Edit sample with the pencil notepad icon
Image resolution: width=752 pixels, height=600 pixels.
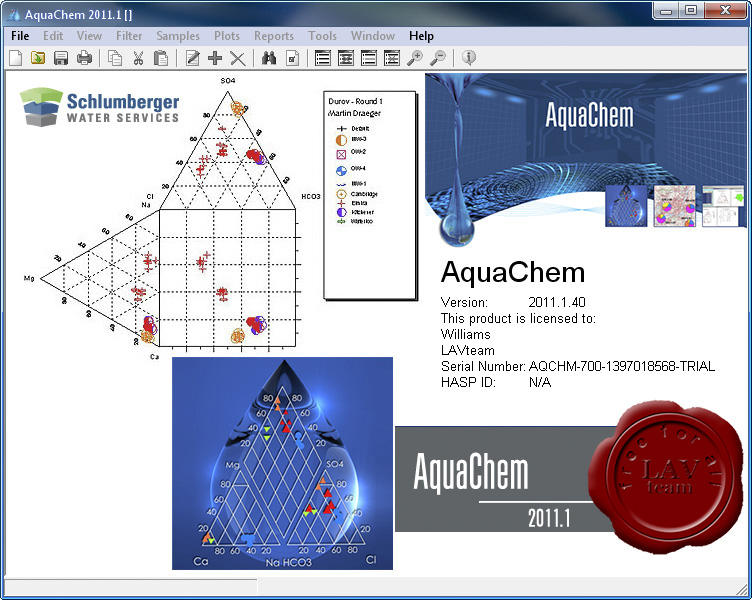[x=192, y=58]
